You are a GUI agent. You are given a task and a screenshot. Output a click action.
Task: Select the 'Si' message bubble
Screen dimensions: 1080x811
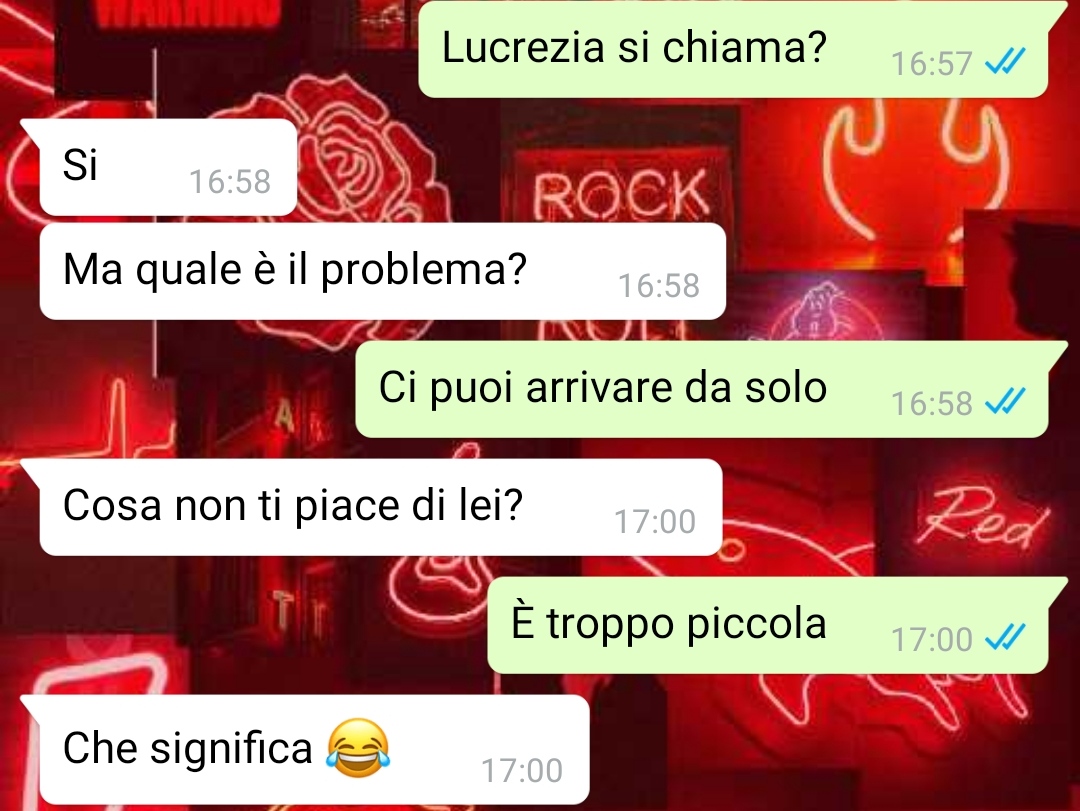tap(168, 167)
